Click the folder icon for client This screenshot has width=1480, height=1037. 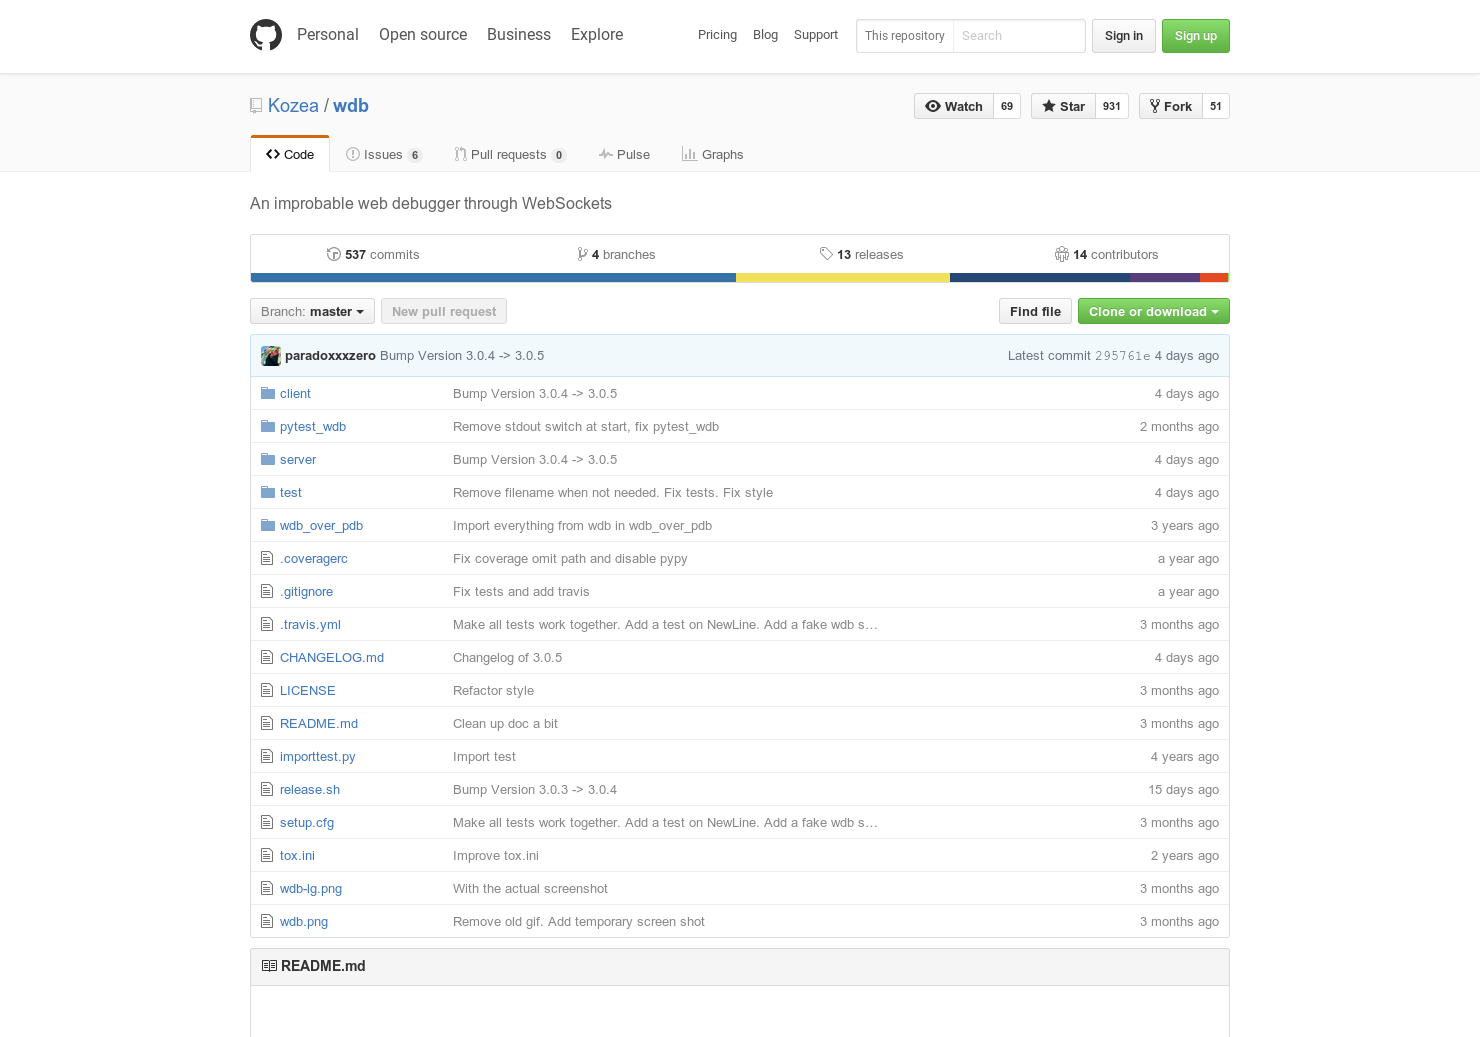pyautogui.click(x=267, y=393)
